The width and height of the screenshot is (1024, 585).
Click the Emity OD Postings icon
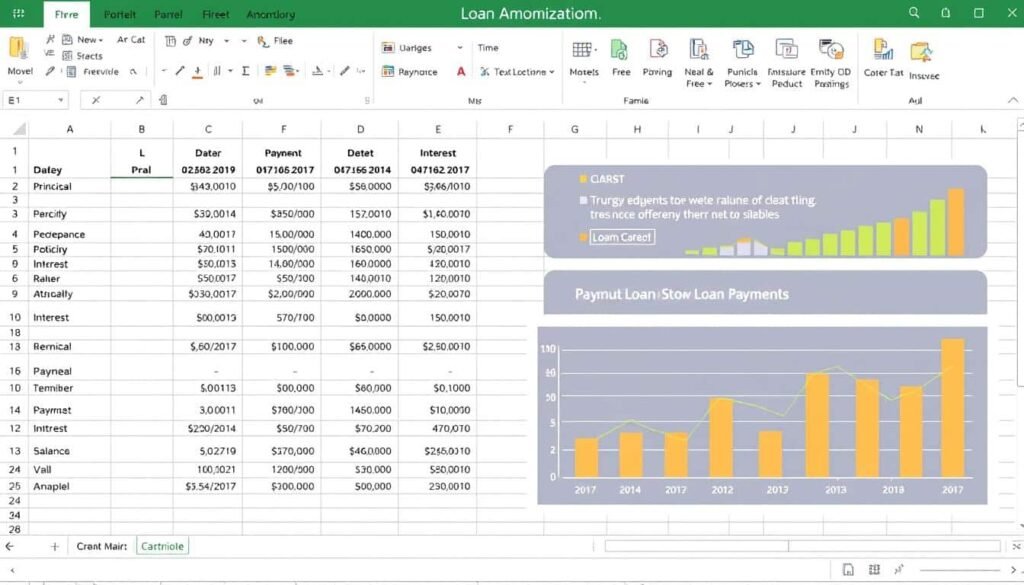tap(830, 51)
